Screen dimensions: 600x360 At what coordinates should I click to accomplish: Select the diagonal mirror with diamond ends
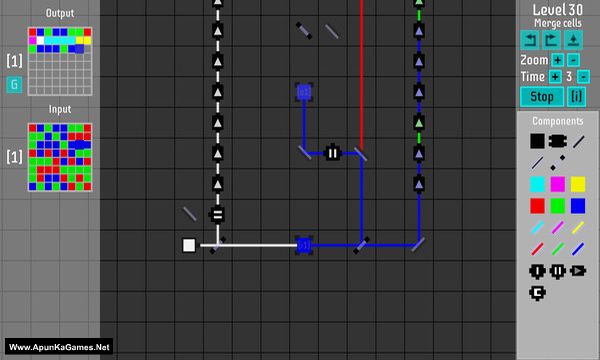pyautogui.click(x=558, y=163)
